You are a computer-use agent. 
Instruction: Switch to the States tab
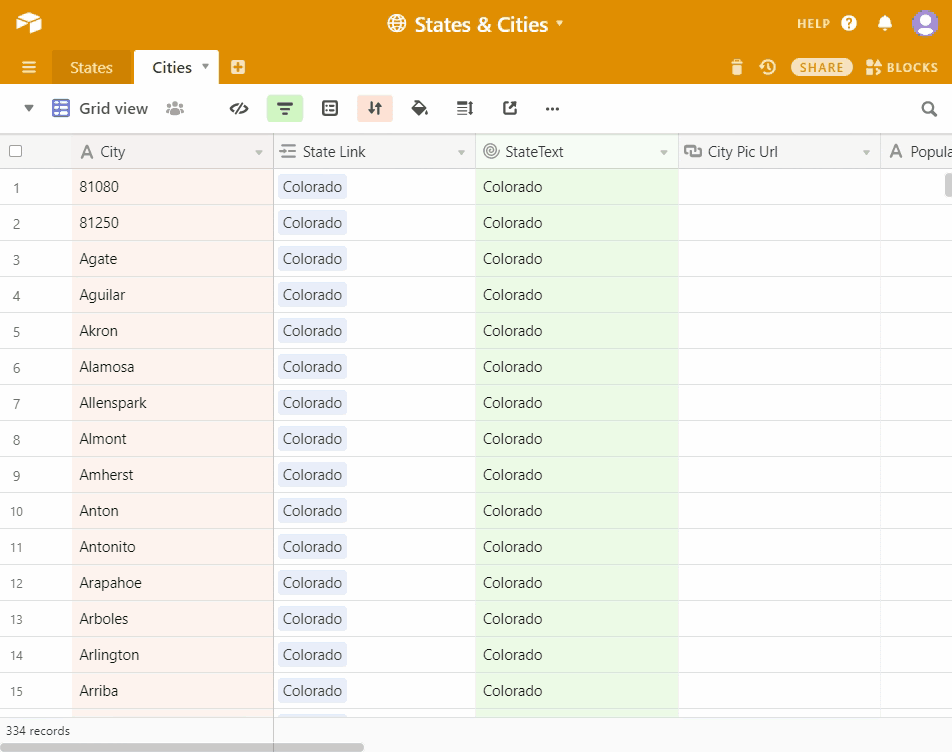coord(91,68)
